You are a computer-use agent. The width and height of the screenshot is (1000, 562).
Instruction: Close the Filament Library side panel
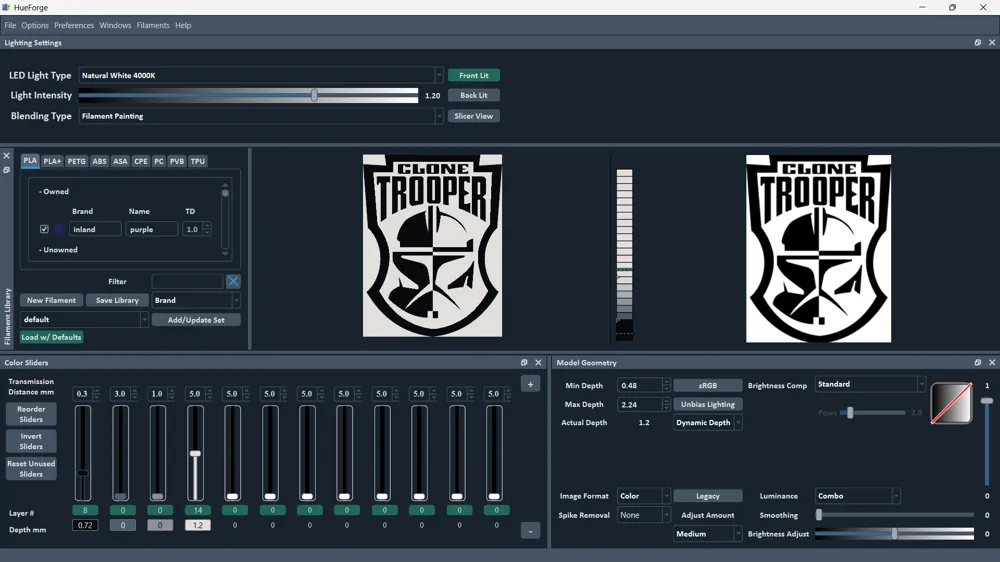point(6,156)
